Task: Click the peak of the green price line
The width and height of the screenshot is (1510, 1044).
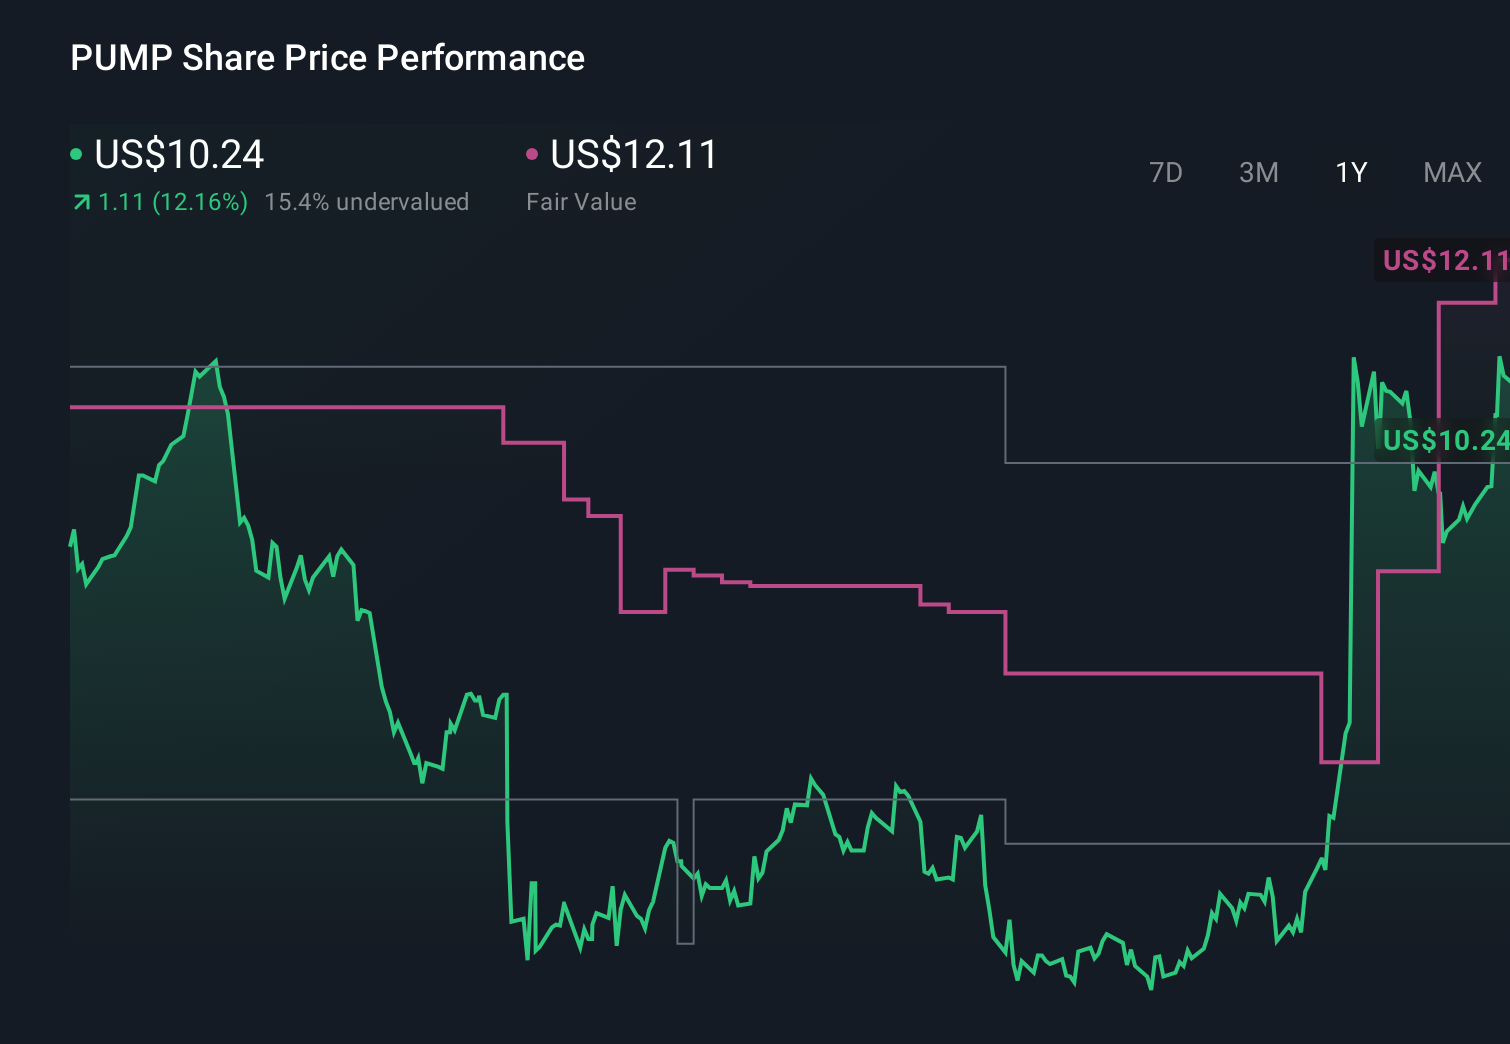Action: pos(218,358)
